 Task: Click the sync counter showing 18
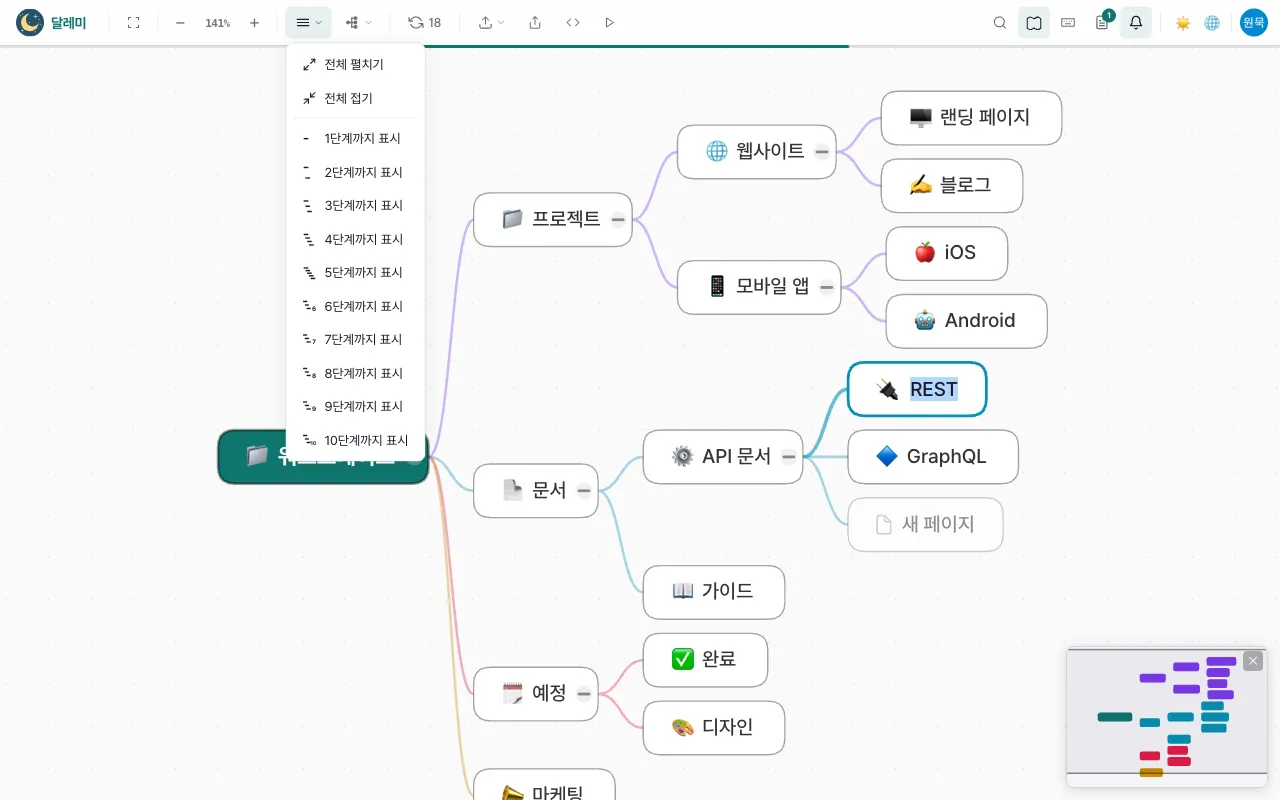424,22
